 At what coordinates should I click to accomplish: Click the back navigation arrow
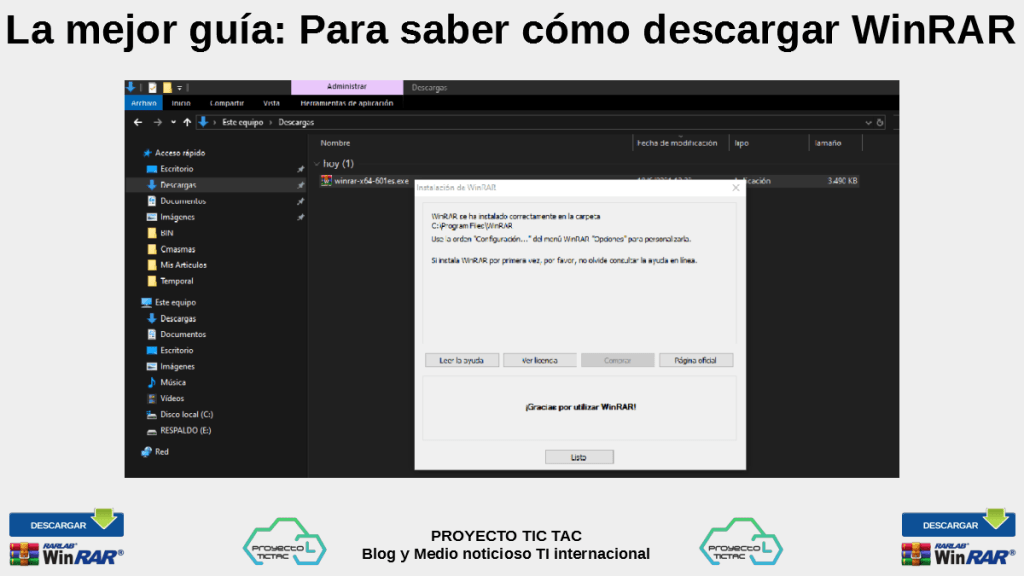coord(139,122)
